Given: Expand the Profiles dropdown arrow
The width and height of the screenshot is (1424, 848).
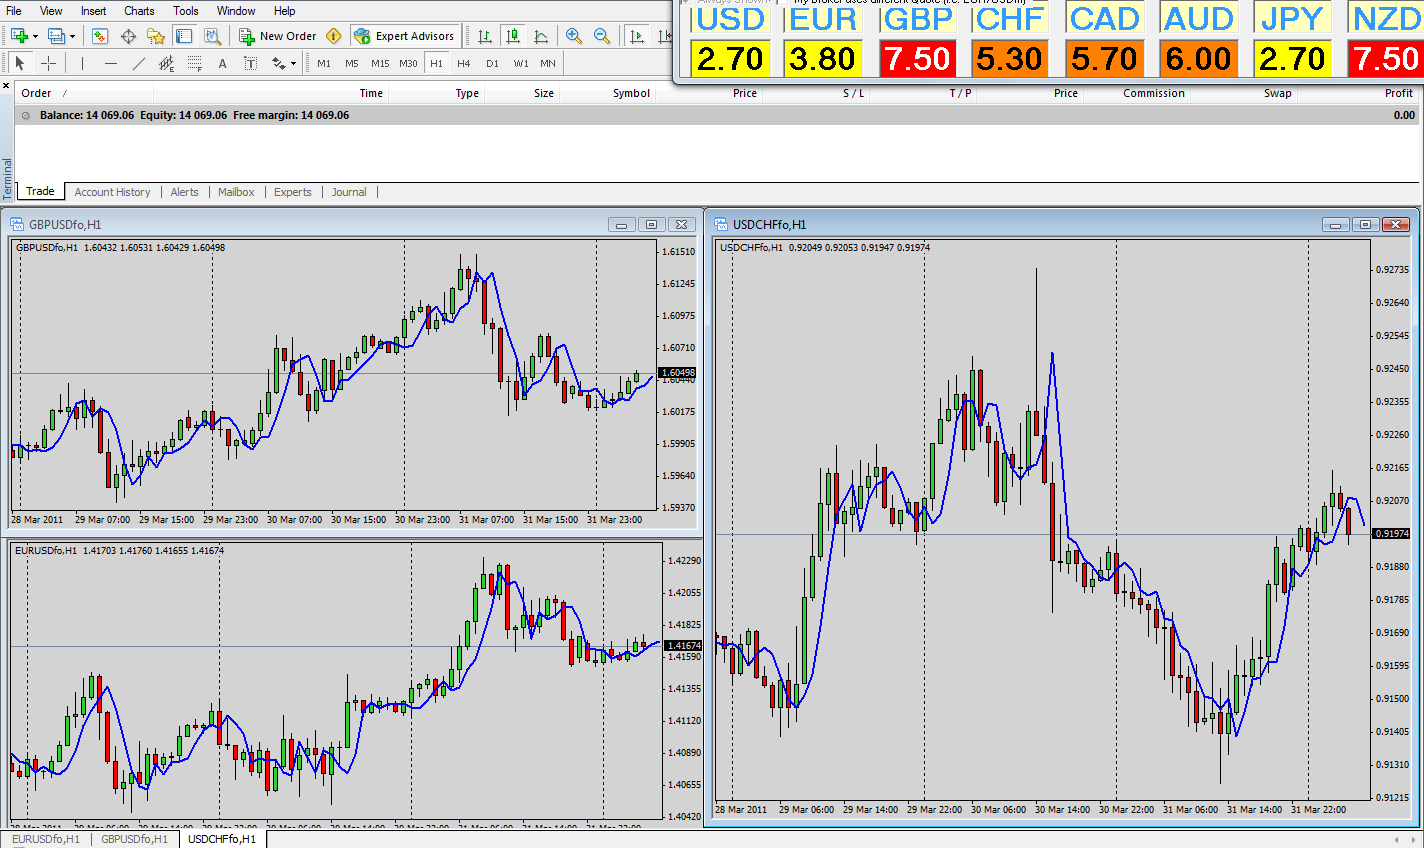Looking at the screenshot, I should (x=70, y=36).
